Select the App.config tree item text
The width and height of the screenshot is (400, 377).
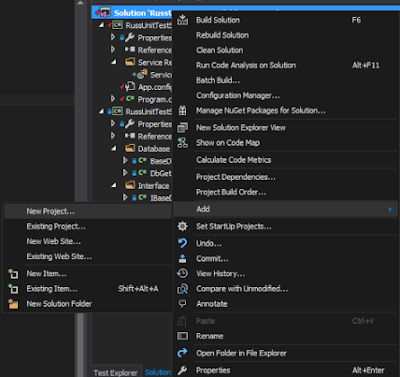point(155,87)
